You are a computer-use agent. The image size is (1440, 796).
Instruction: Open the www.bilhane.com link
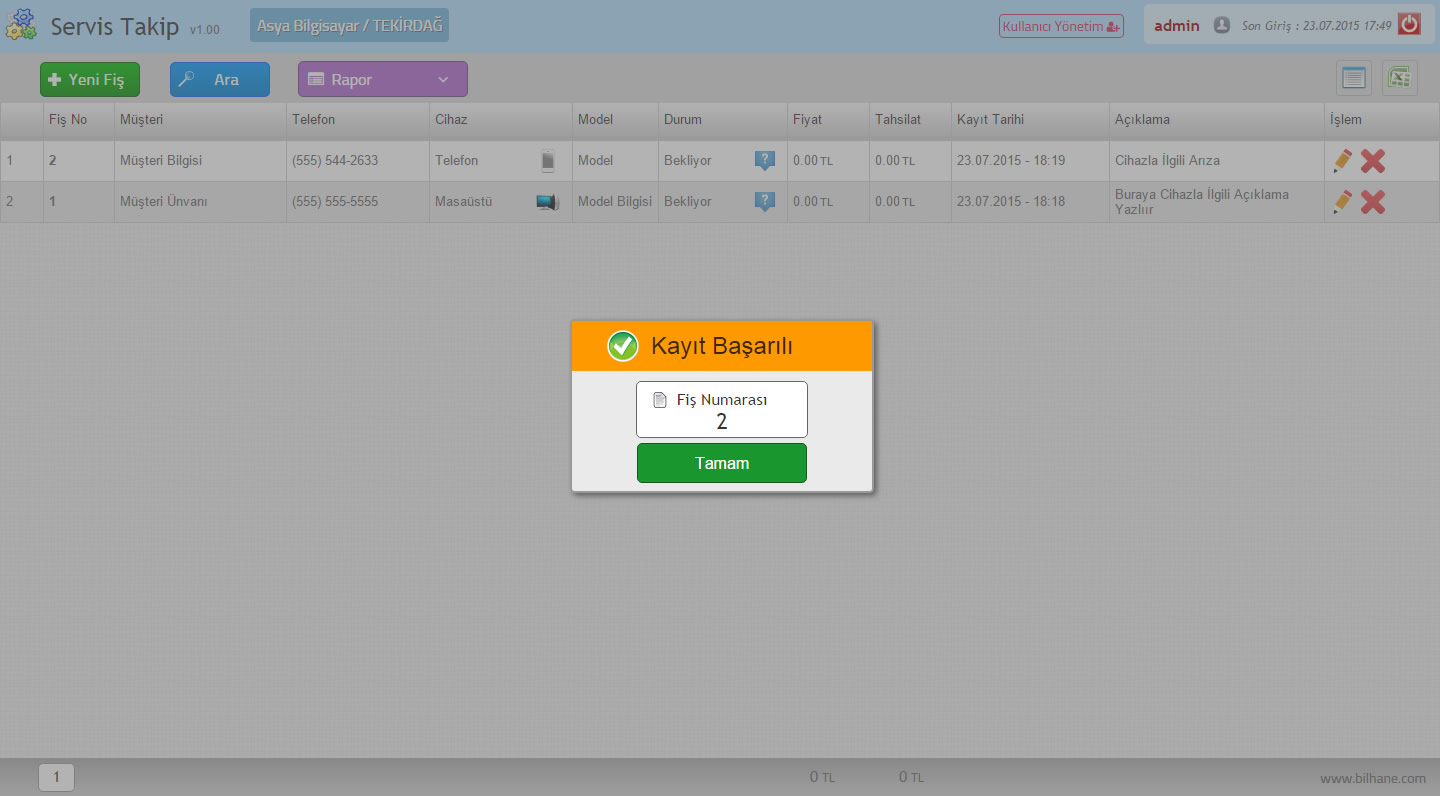coord(1372,778)
